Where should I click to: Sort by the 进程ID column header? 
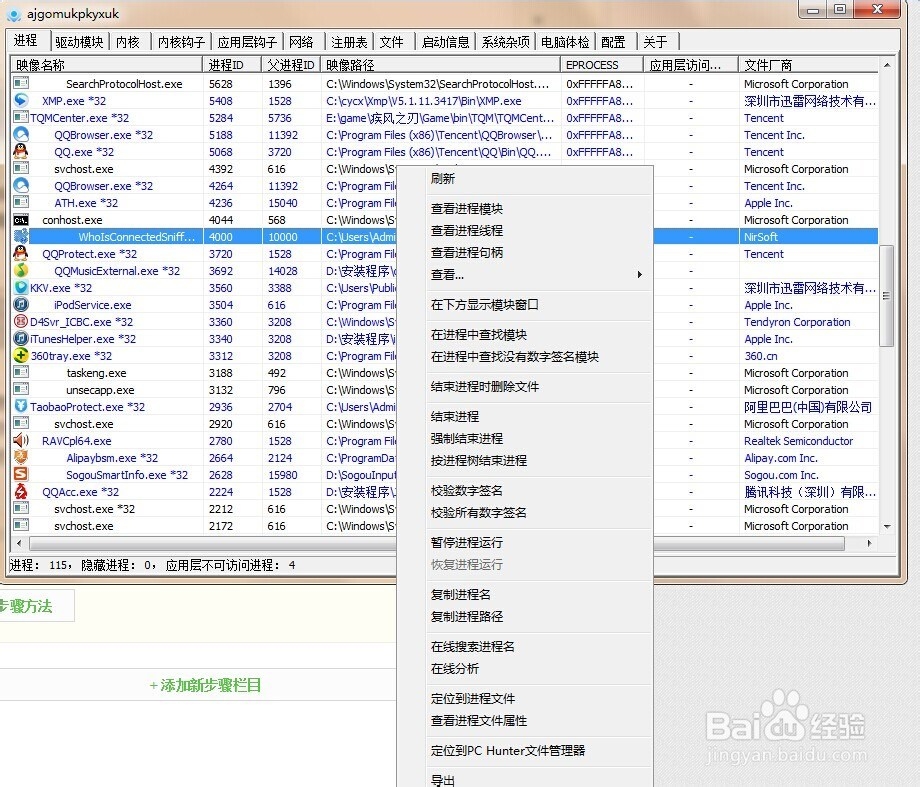232,65
